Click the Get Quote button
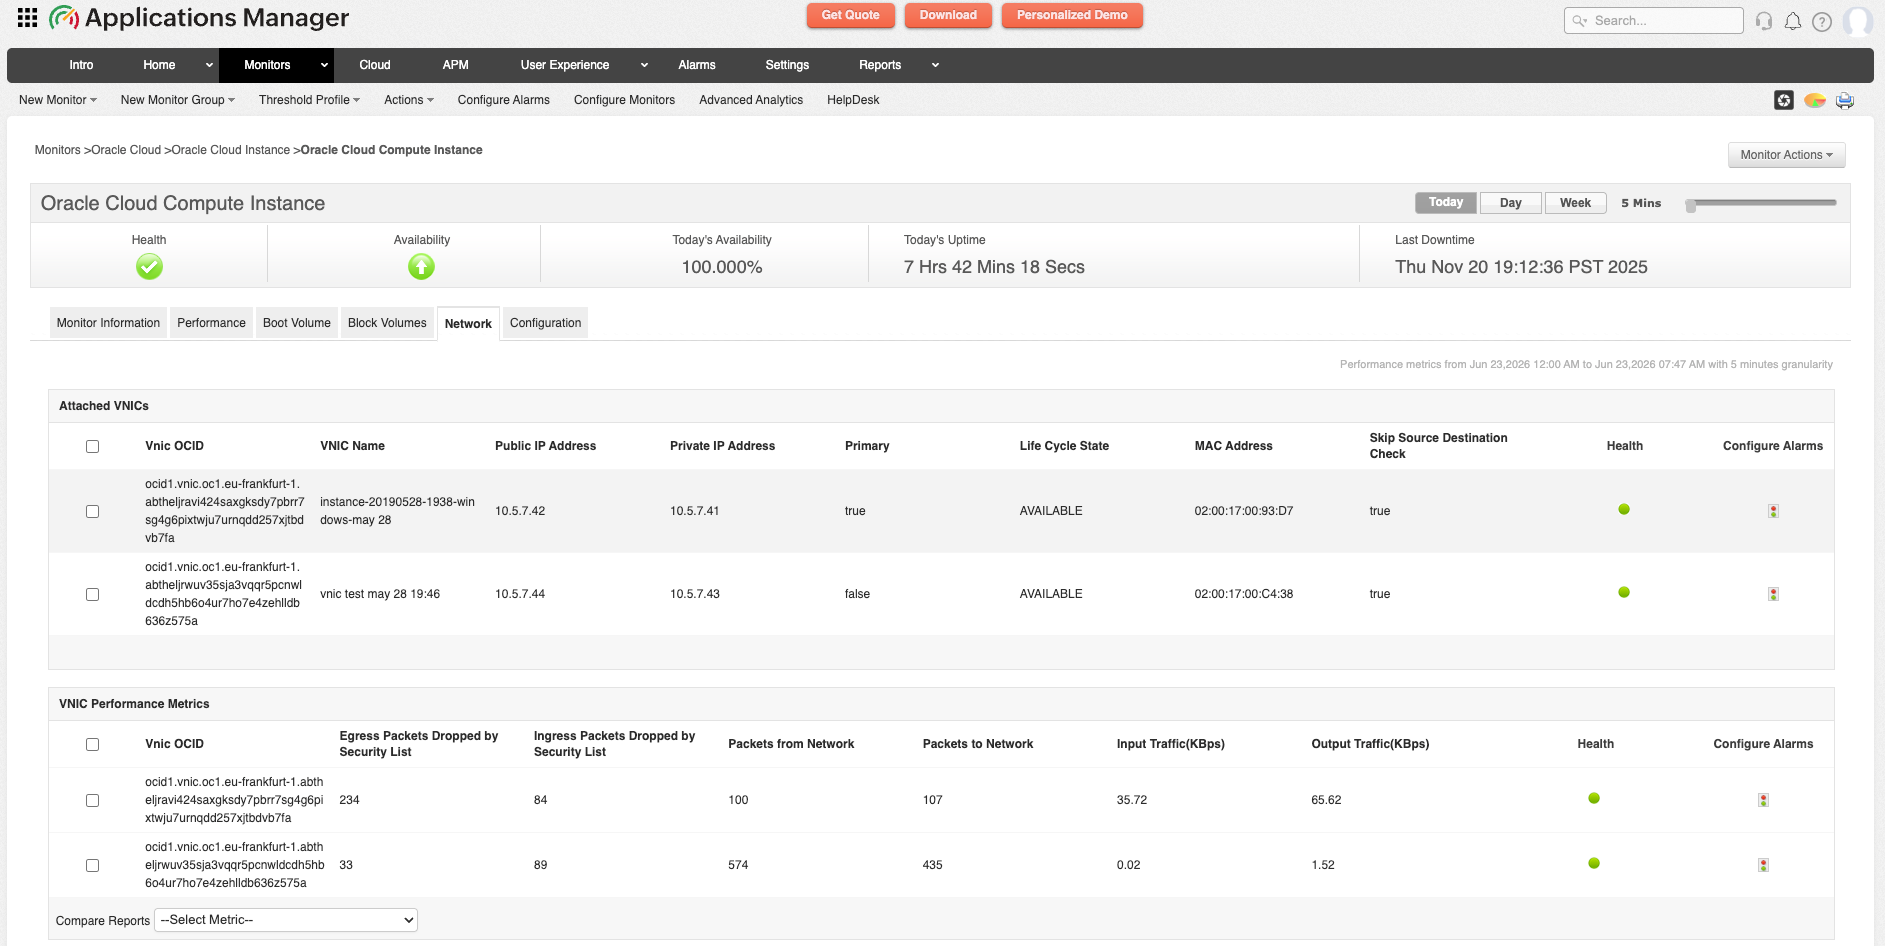Viewport: 1885px width, 946px height. [850, 15]
